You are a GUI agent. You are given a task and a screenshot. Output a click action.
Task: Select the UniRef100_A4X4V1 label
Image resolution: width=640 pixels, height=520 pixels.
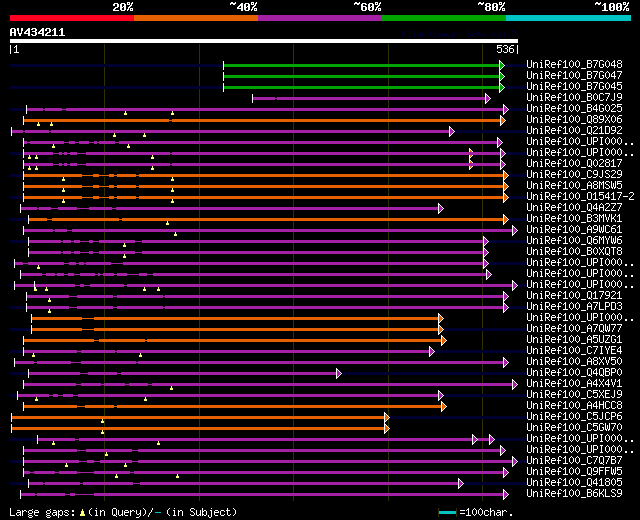574,384
